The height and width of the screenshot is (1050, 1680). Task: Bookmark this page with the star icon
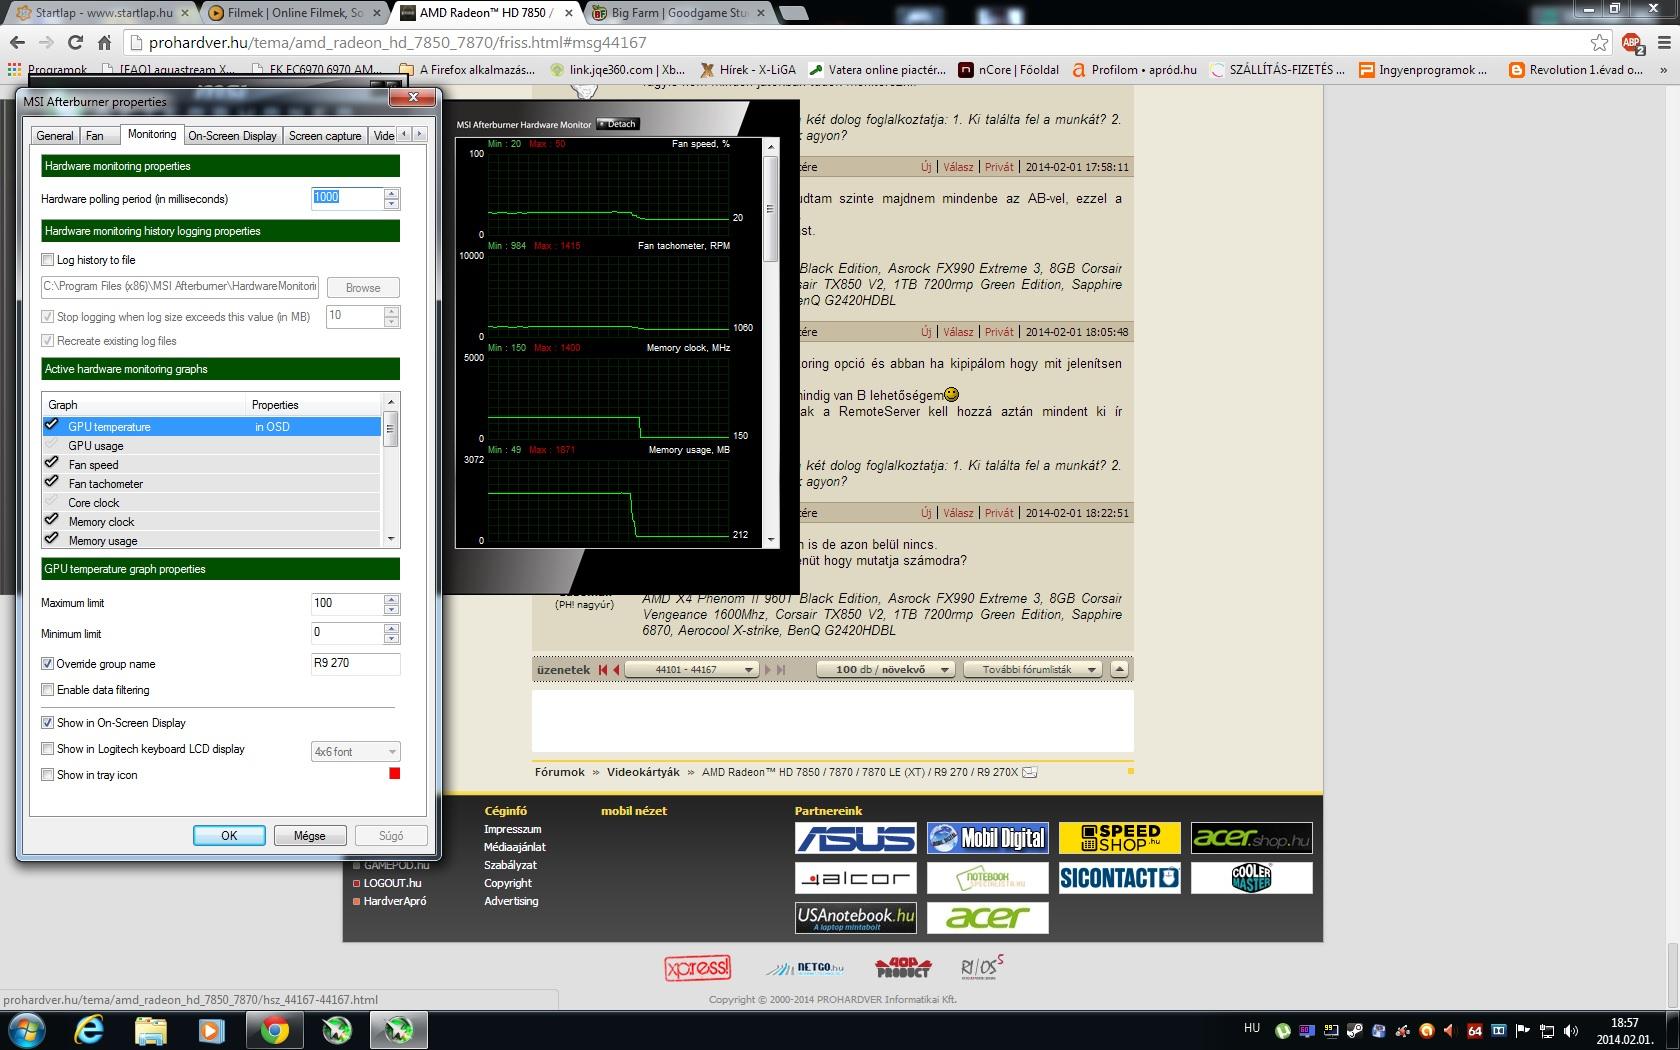click(1599, 43)
